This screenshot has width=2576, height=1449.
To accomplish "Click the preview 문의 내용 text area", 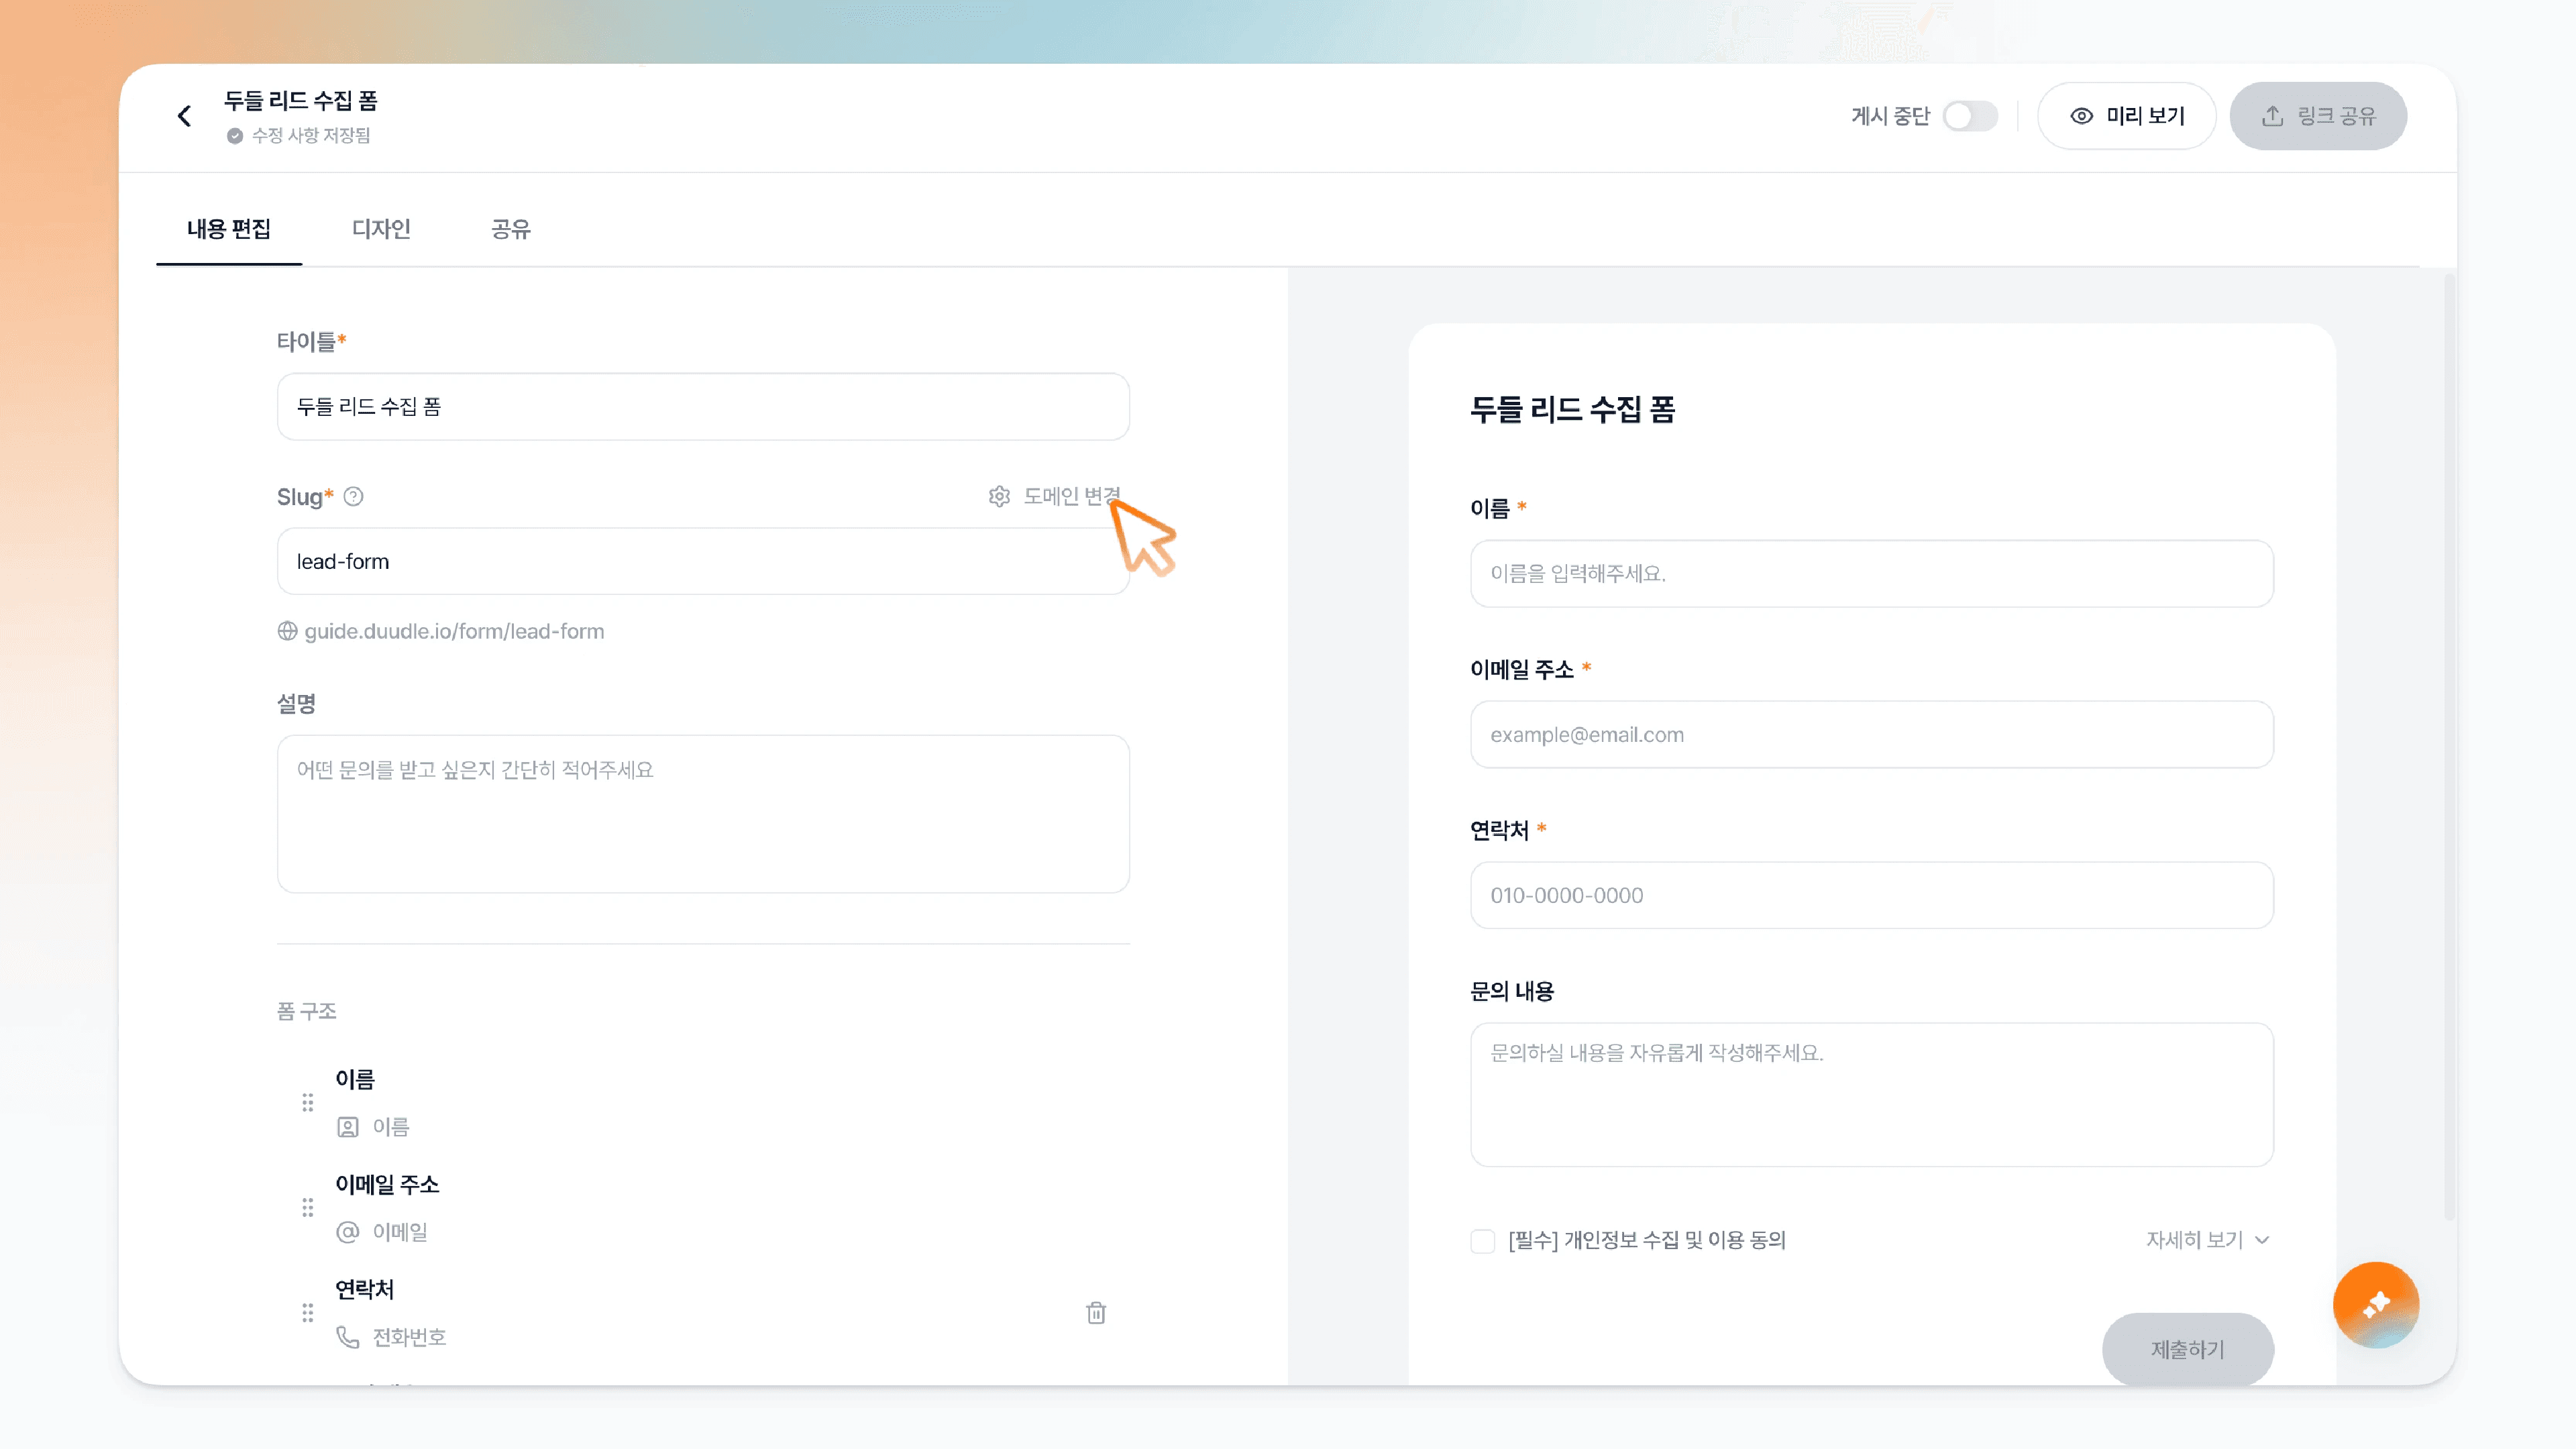I will (1872, 1094).
